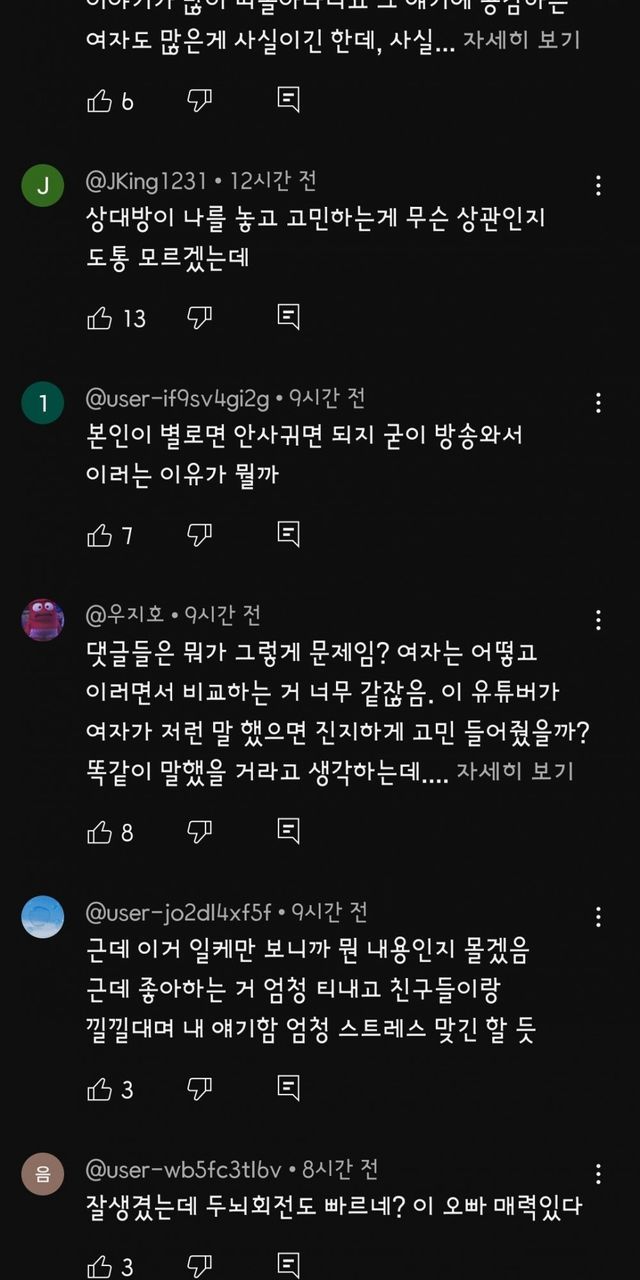Screen dimensions: 640x1280
Task: Like the comment by @JKing1231
Action: click(x=100, y=318)
